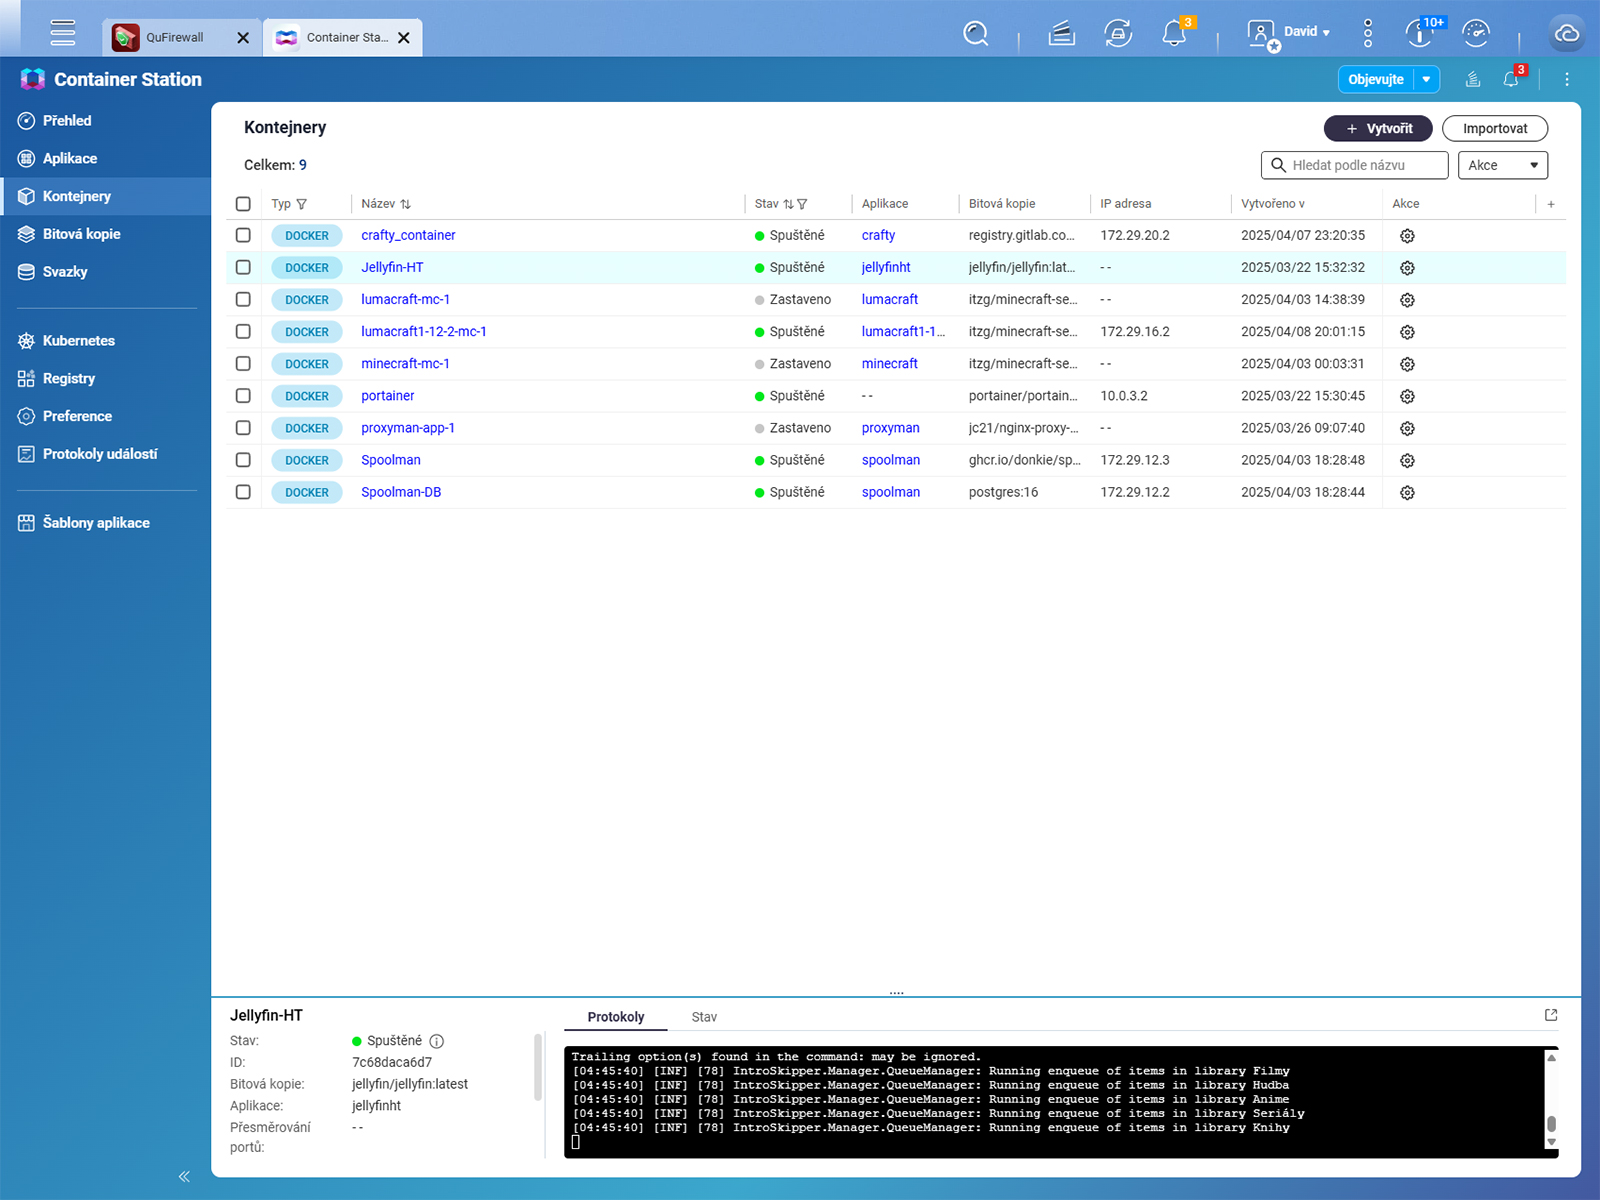
Task: Check the lumacraft1-12-2-mc-1 row checkbox
Action: coord(243,331)
